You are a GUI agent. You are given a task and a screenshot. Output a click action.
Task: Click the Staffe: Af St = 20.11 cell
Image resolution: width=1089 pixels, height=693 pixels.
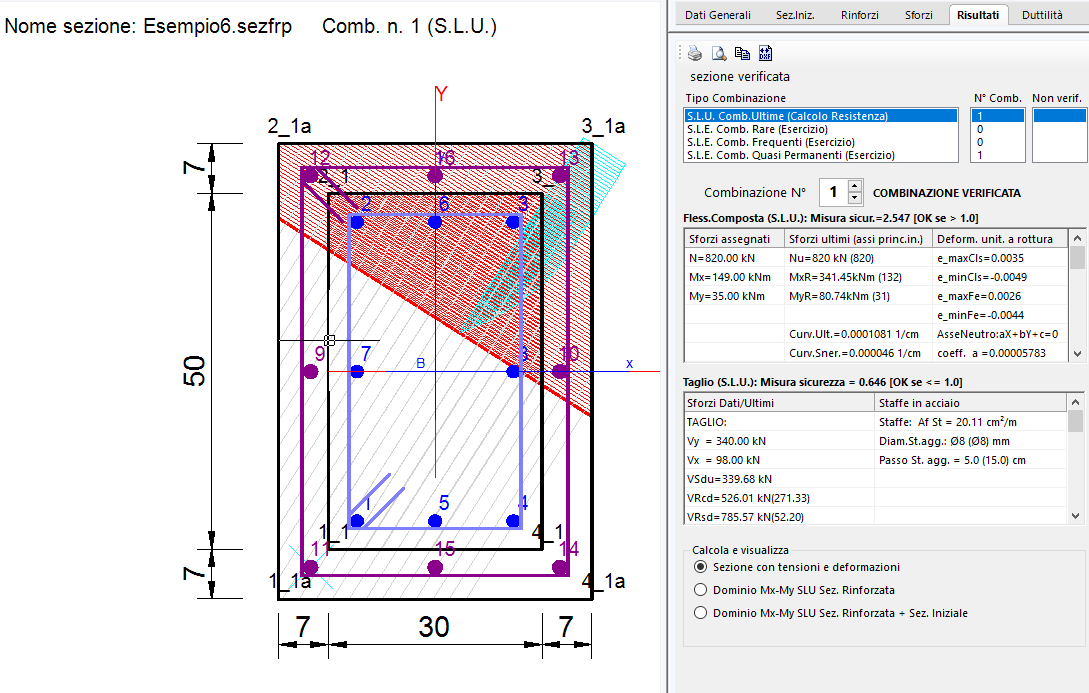point(970,422)
